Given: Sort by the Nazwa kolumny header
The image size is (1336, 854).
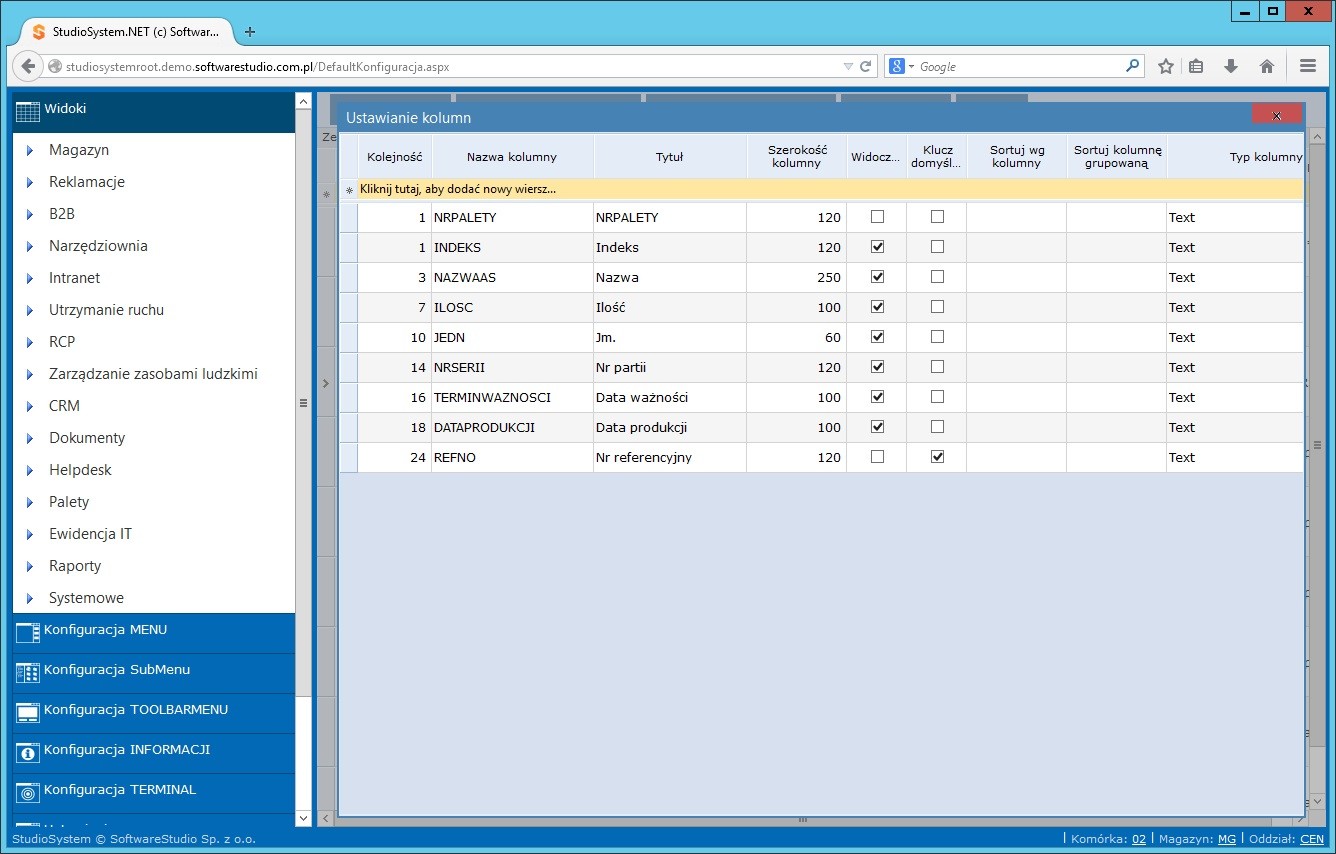Looking at the screenshot, I should [512, 157].
